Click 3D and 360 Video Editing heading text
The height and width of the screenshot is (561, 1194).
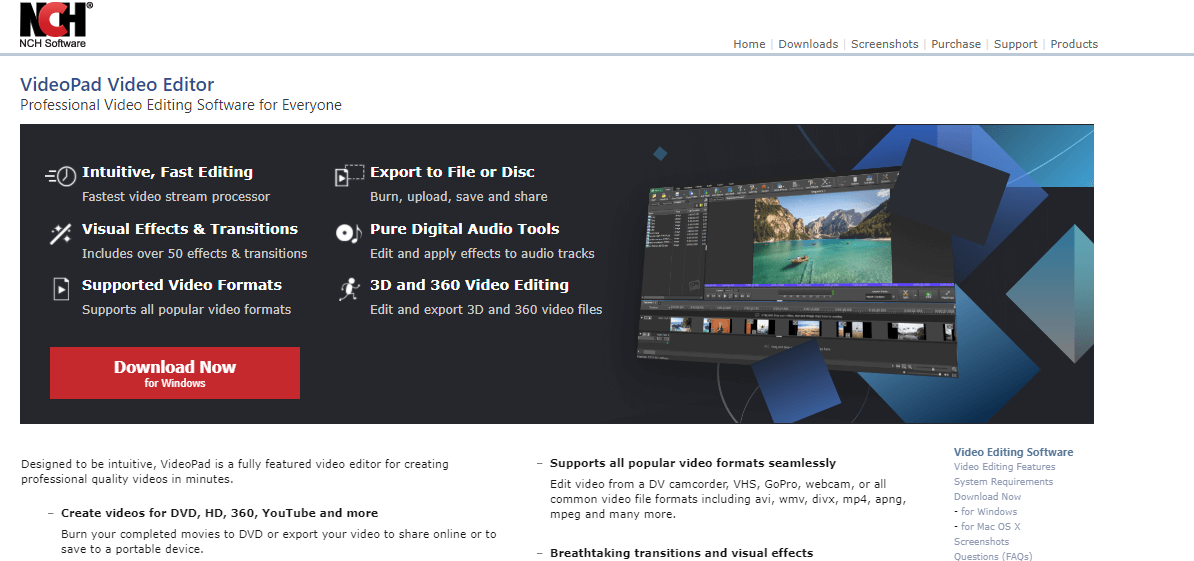pos(469,285)
